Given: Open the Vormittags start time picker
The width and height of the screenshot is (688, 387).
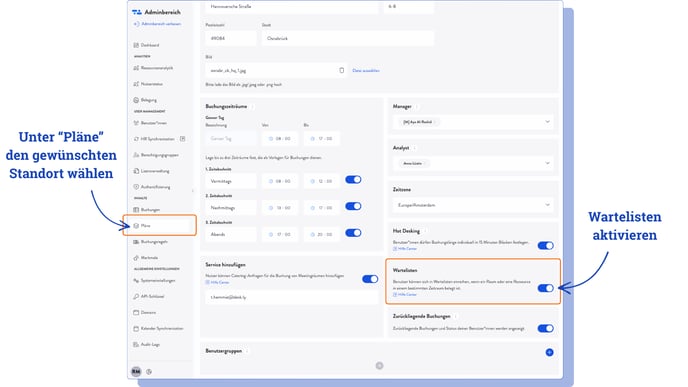Looking at the screenshot, I should click(x=280, y=181).
